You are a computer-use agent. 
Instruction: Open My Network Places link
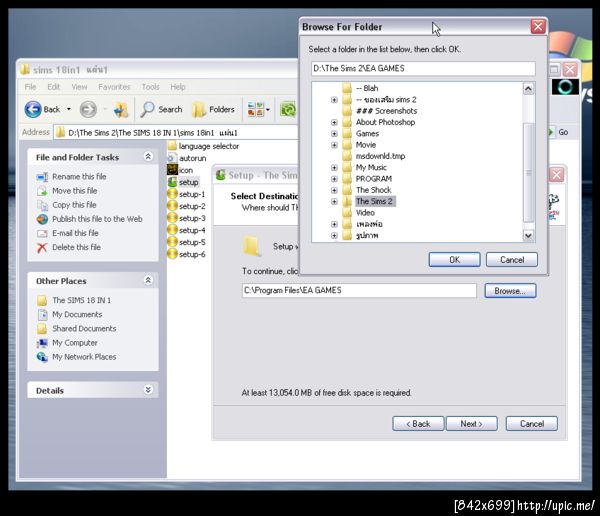[x=84, y=357]
